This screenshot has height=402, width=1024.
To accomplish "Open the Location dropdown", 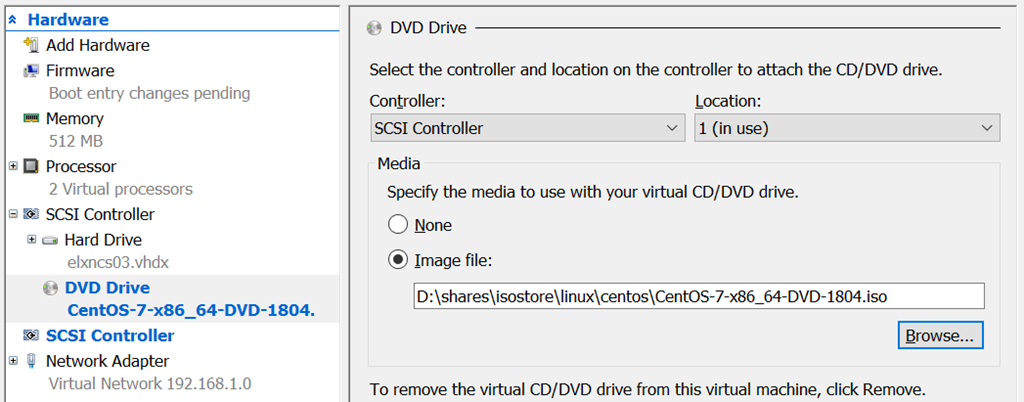I will pyautogui.click(x=847, y=128).
